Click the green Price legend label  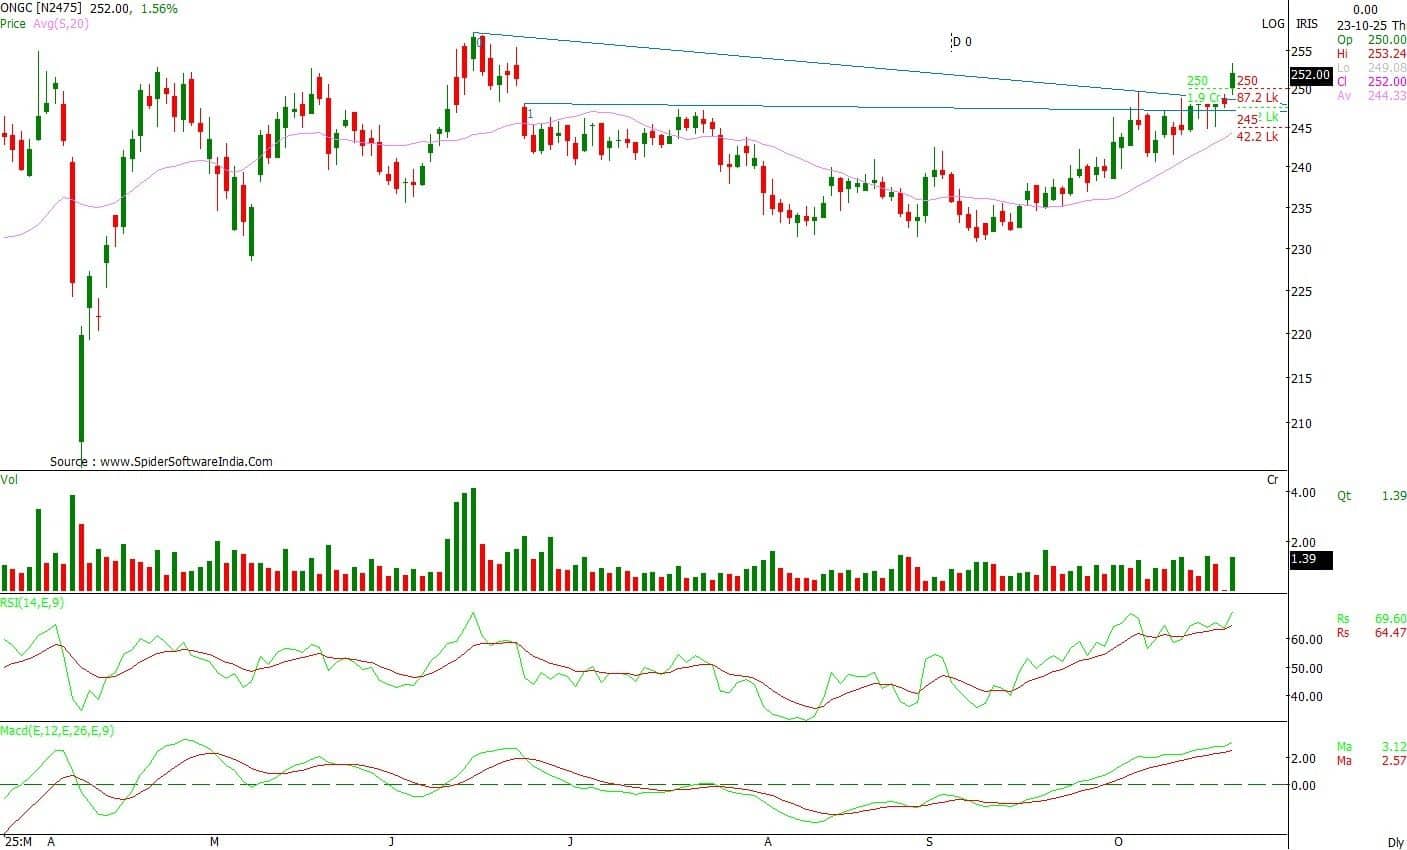coord(14,23)
